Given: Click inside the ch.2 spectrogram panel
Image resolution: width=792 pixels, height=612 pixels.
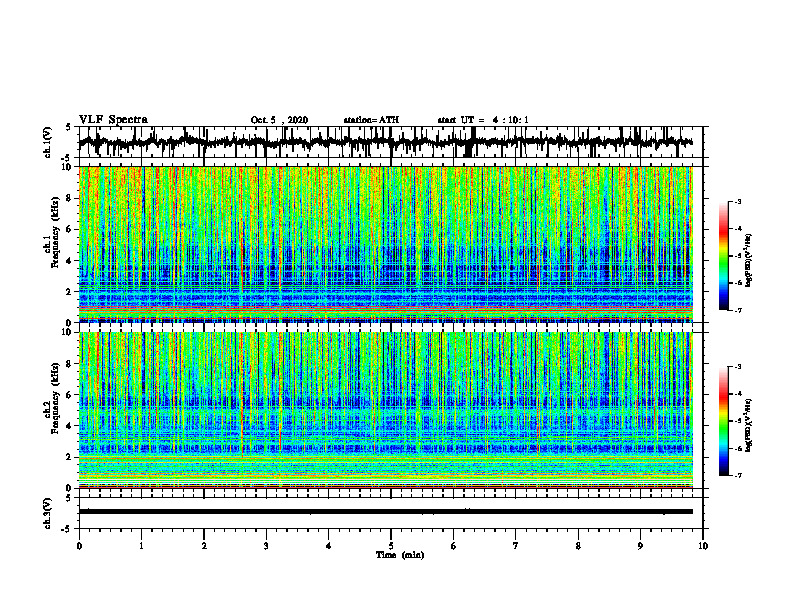Looking at the screenshot, I should (x=386, y=410).
